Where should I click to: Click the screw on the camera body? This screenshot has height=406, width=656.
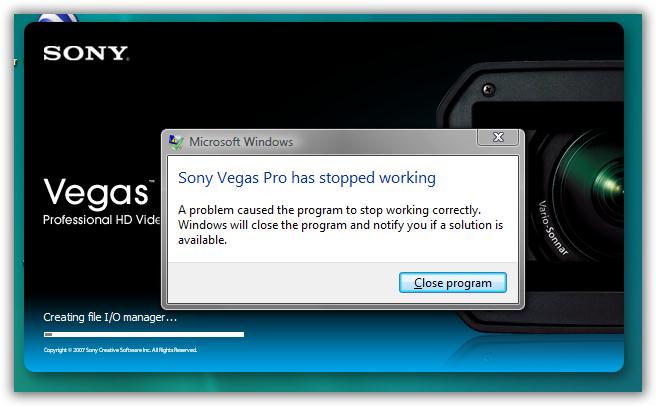[489, 90]
